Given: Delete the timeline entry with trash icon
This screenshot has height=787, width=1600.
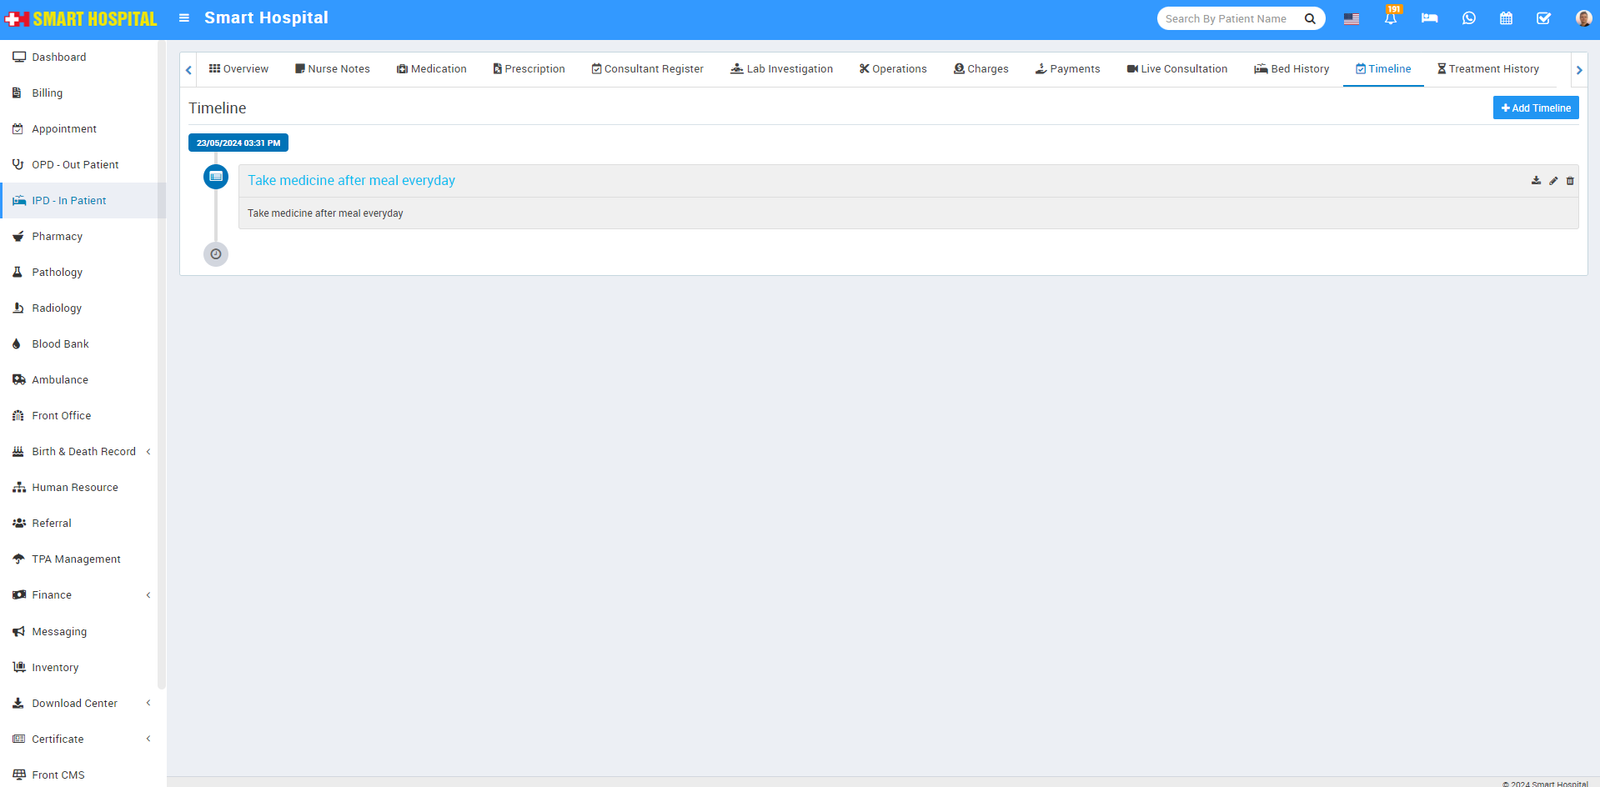Looking at the screenshot, I should tap(1570, 181).
